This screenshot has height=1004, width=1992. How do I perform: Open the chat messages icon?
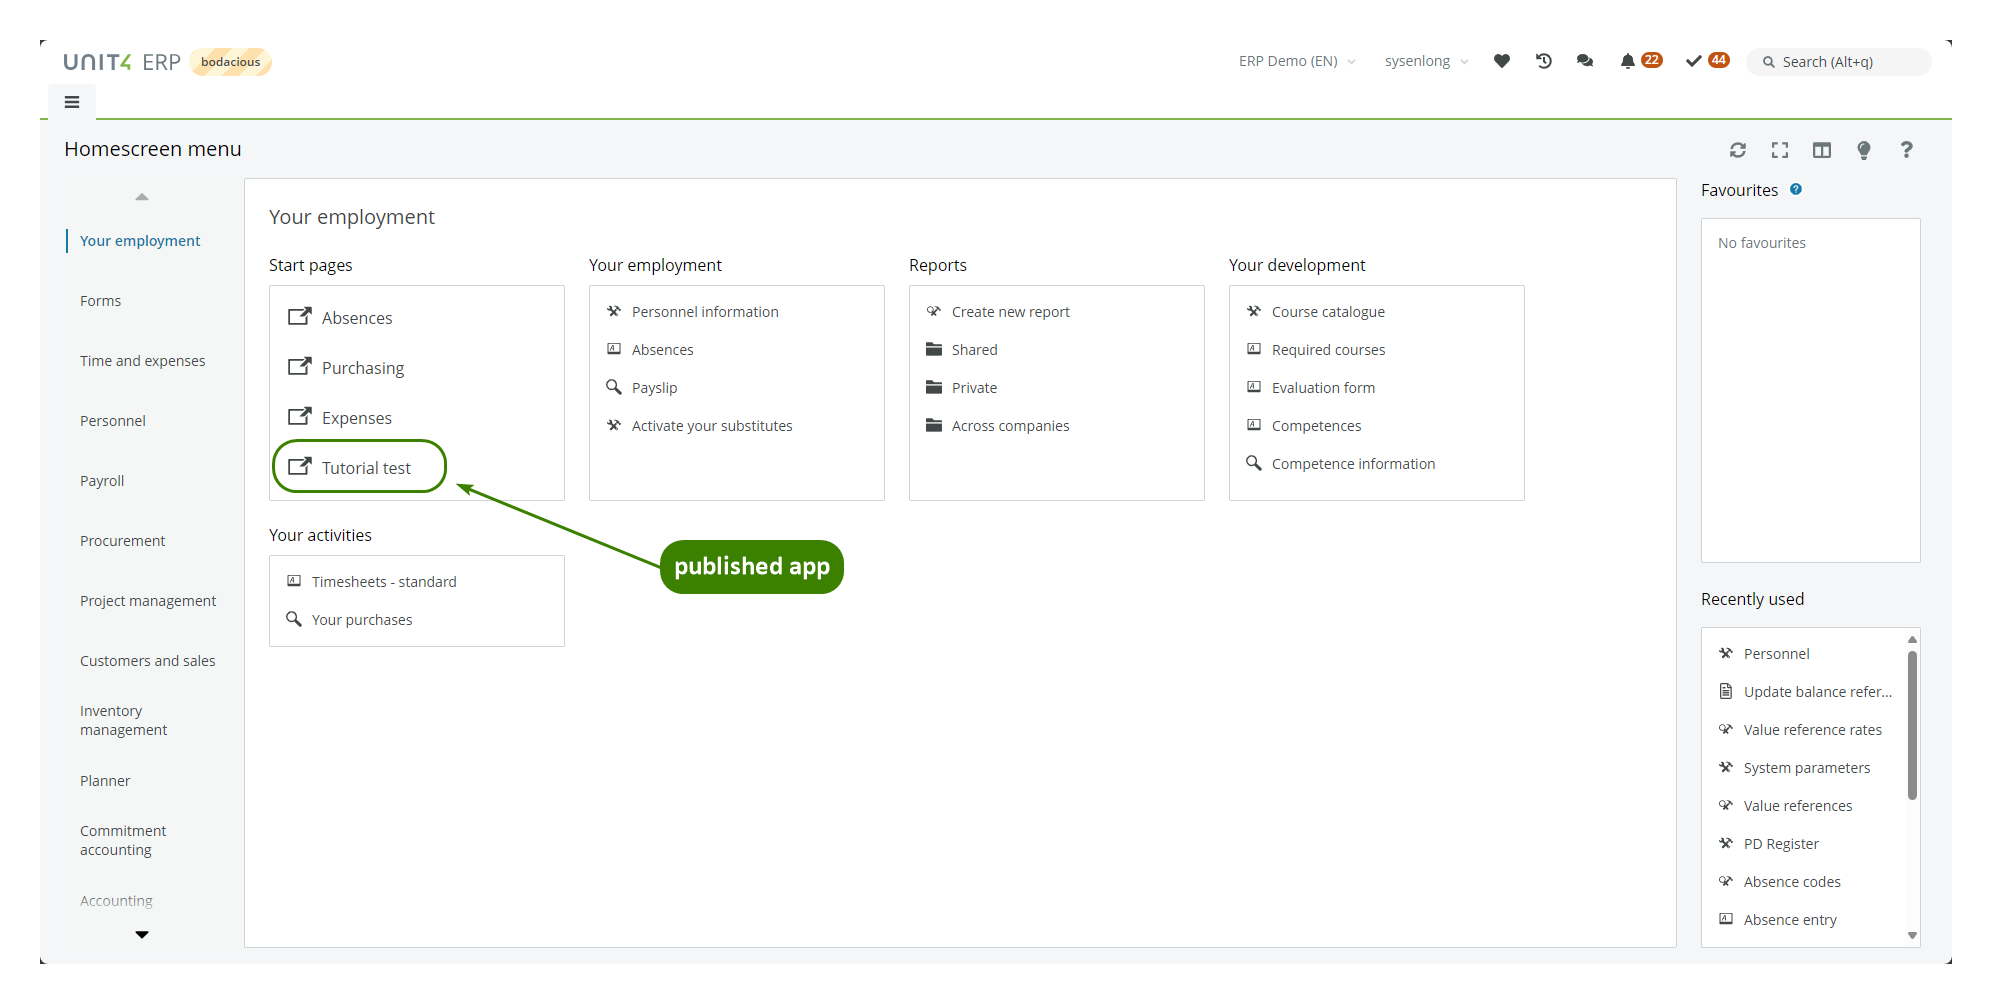pyautogui.click(x=1585, y=61)
